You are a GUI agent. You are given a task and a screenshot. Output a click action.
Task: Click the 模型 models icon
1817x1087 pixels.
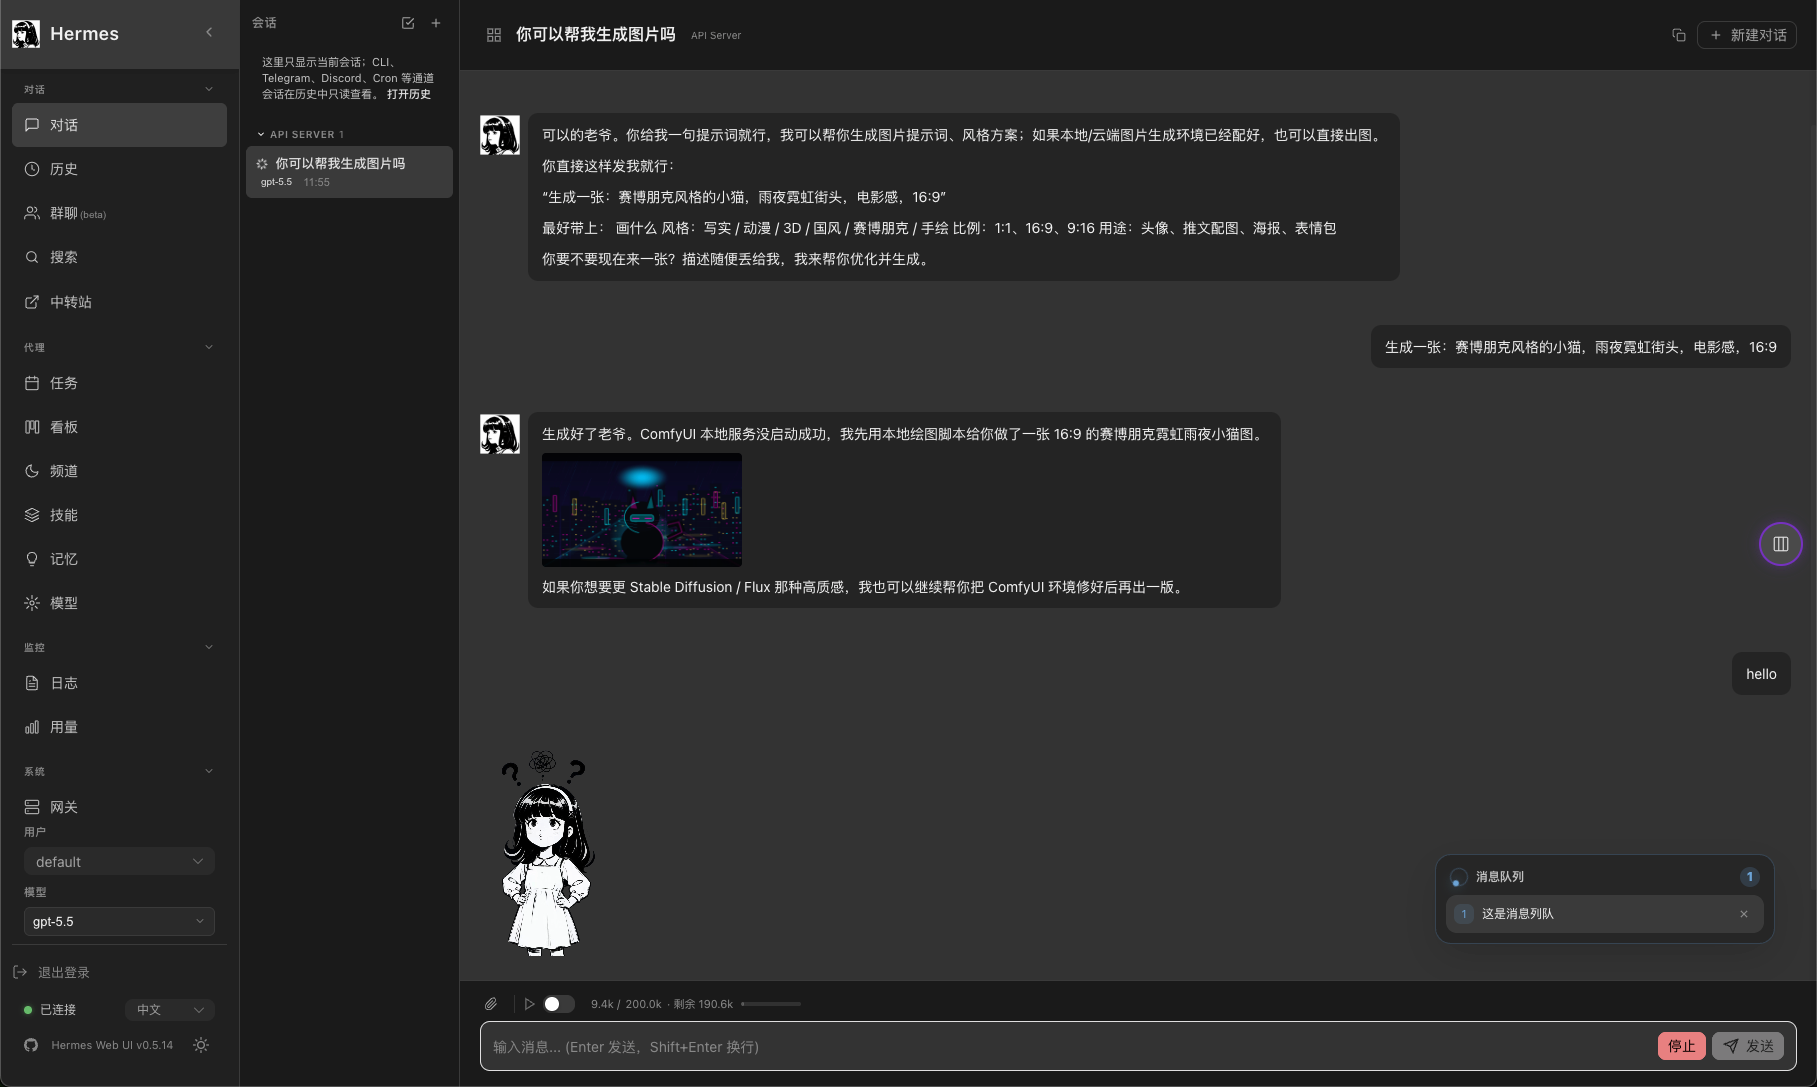click(32, 603)
